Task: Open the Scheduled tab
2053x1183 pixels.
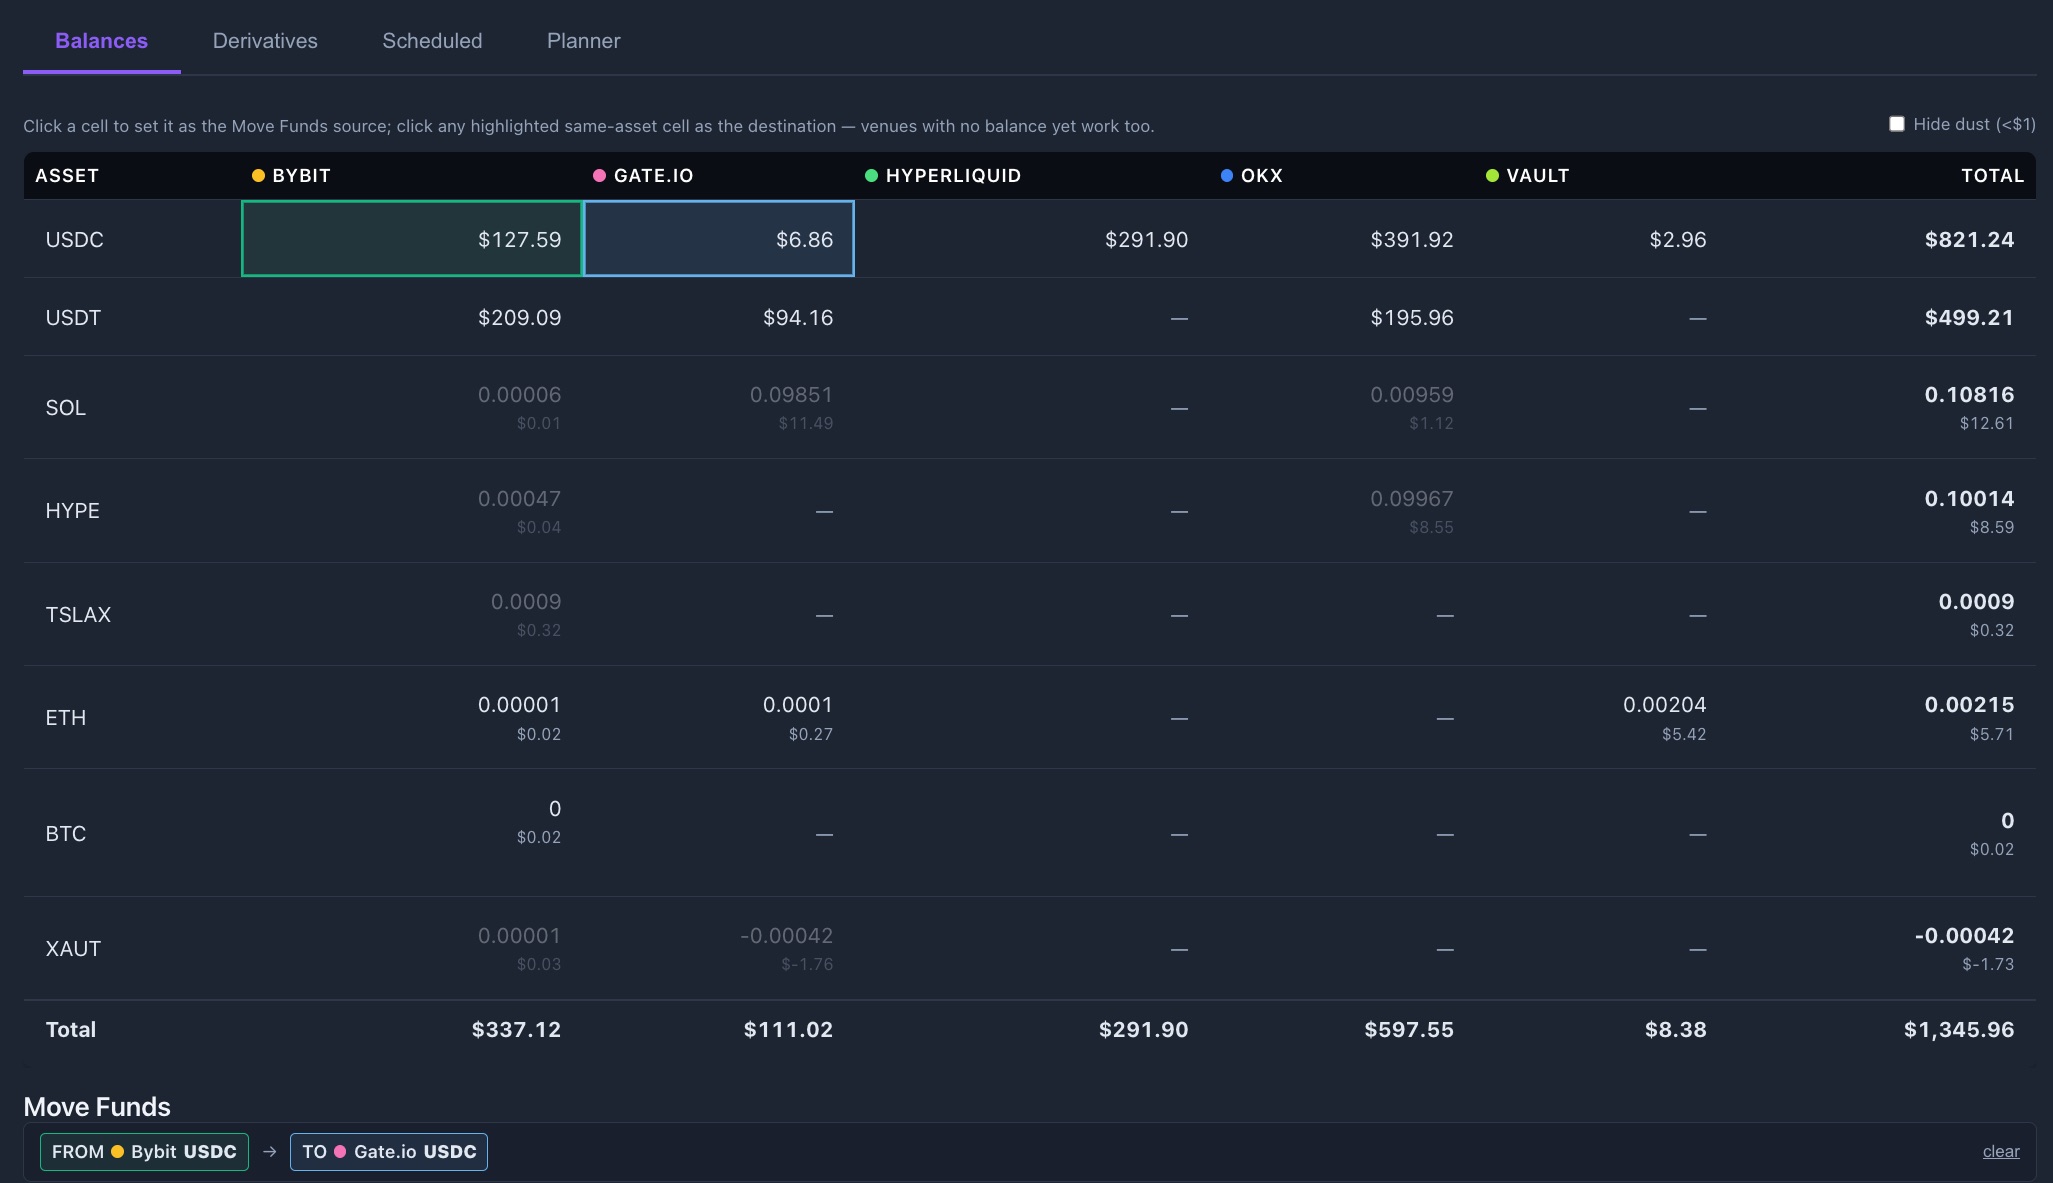Action: [432, 41]
